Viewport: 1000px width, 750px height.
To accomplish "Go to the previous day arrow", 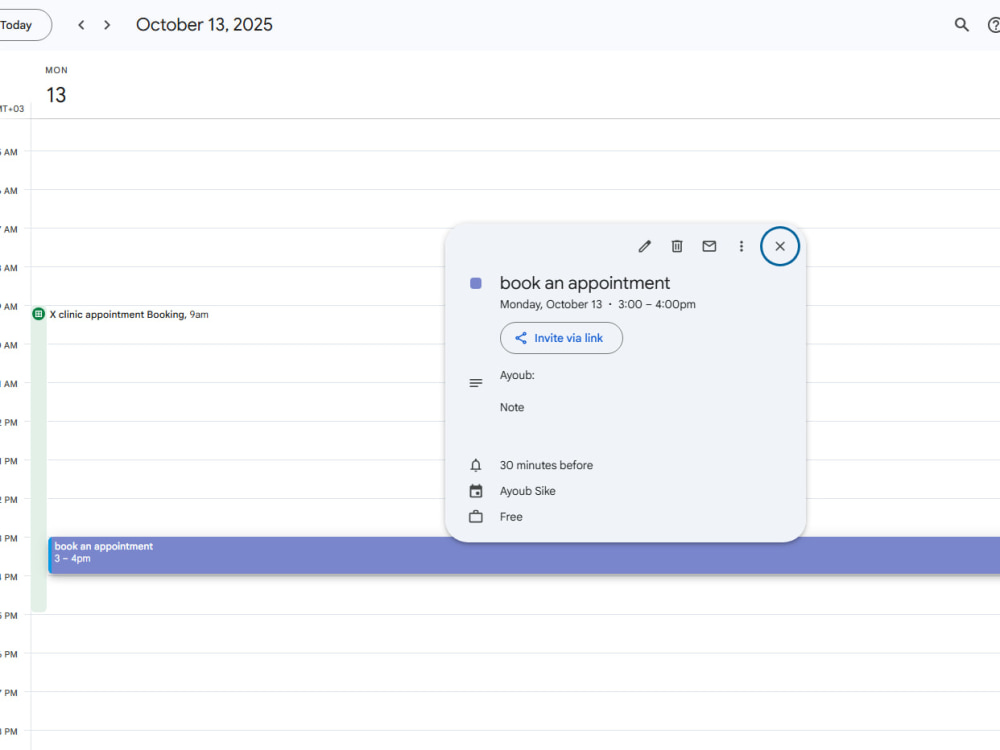I will point(81,25).
